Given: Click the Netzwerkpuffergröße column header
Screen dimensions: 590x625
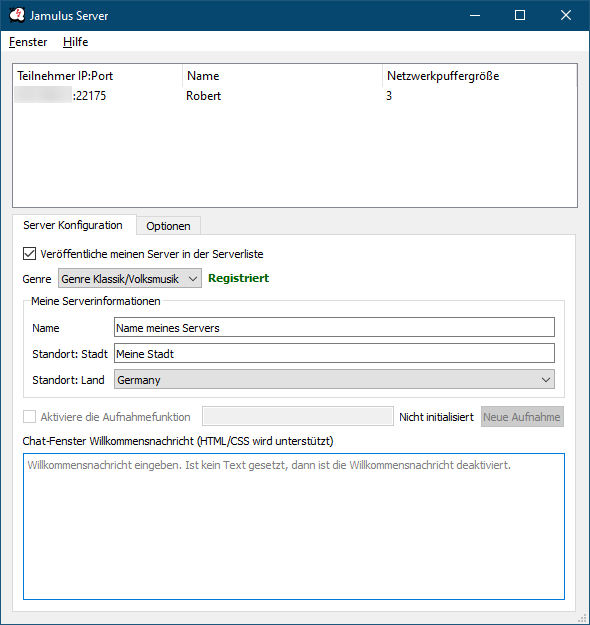Looking at the screenshot, I should point(480,76).
